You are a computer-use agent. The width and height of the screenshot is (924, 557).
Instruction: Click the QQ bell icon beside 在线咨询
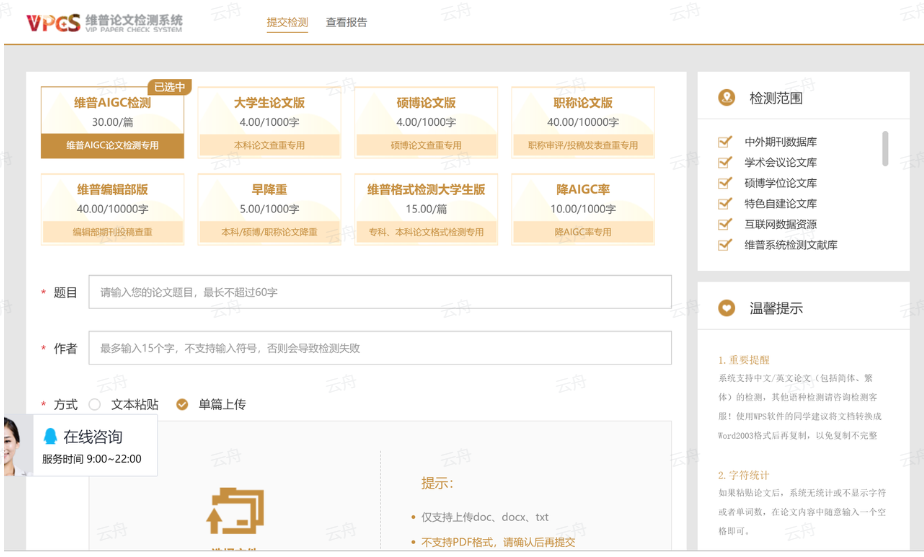click(50, 436)
